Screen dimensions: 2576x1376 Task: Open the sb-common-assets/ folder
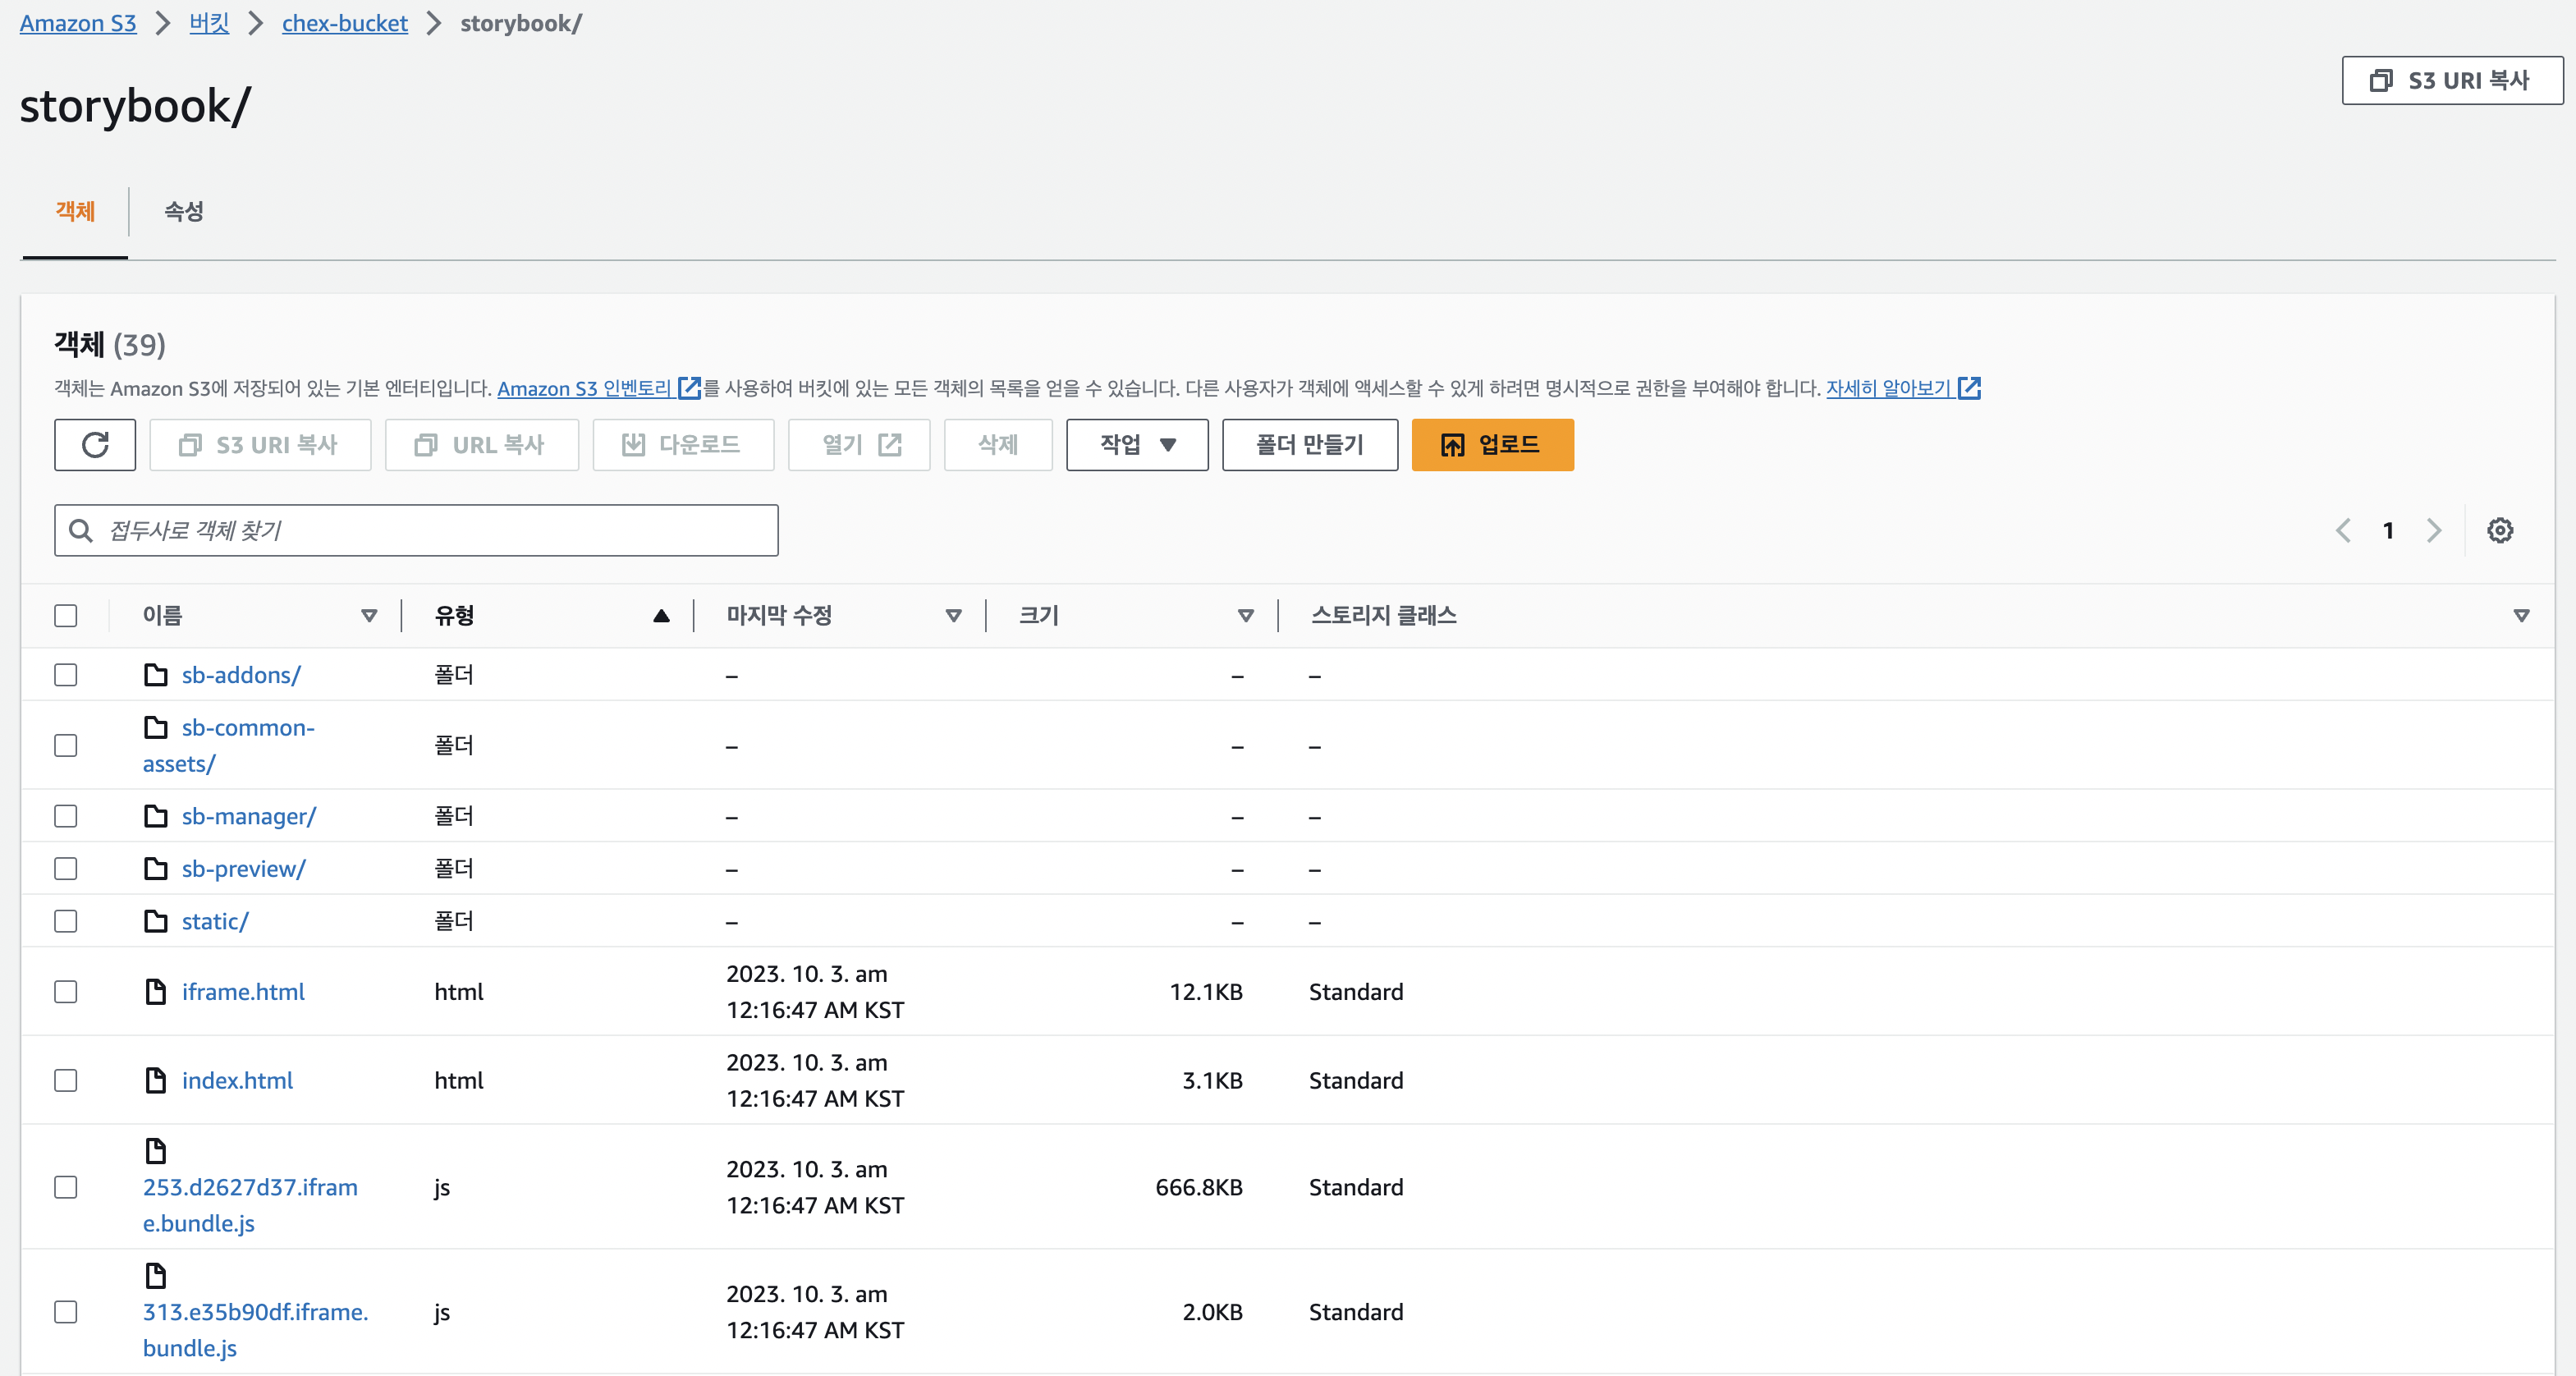click(x=228, y=745)
